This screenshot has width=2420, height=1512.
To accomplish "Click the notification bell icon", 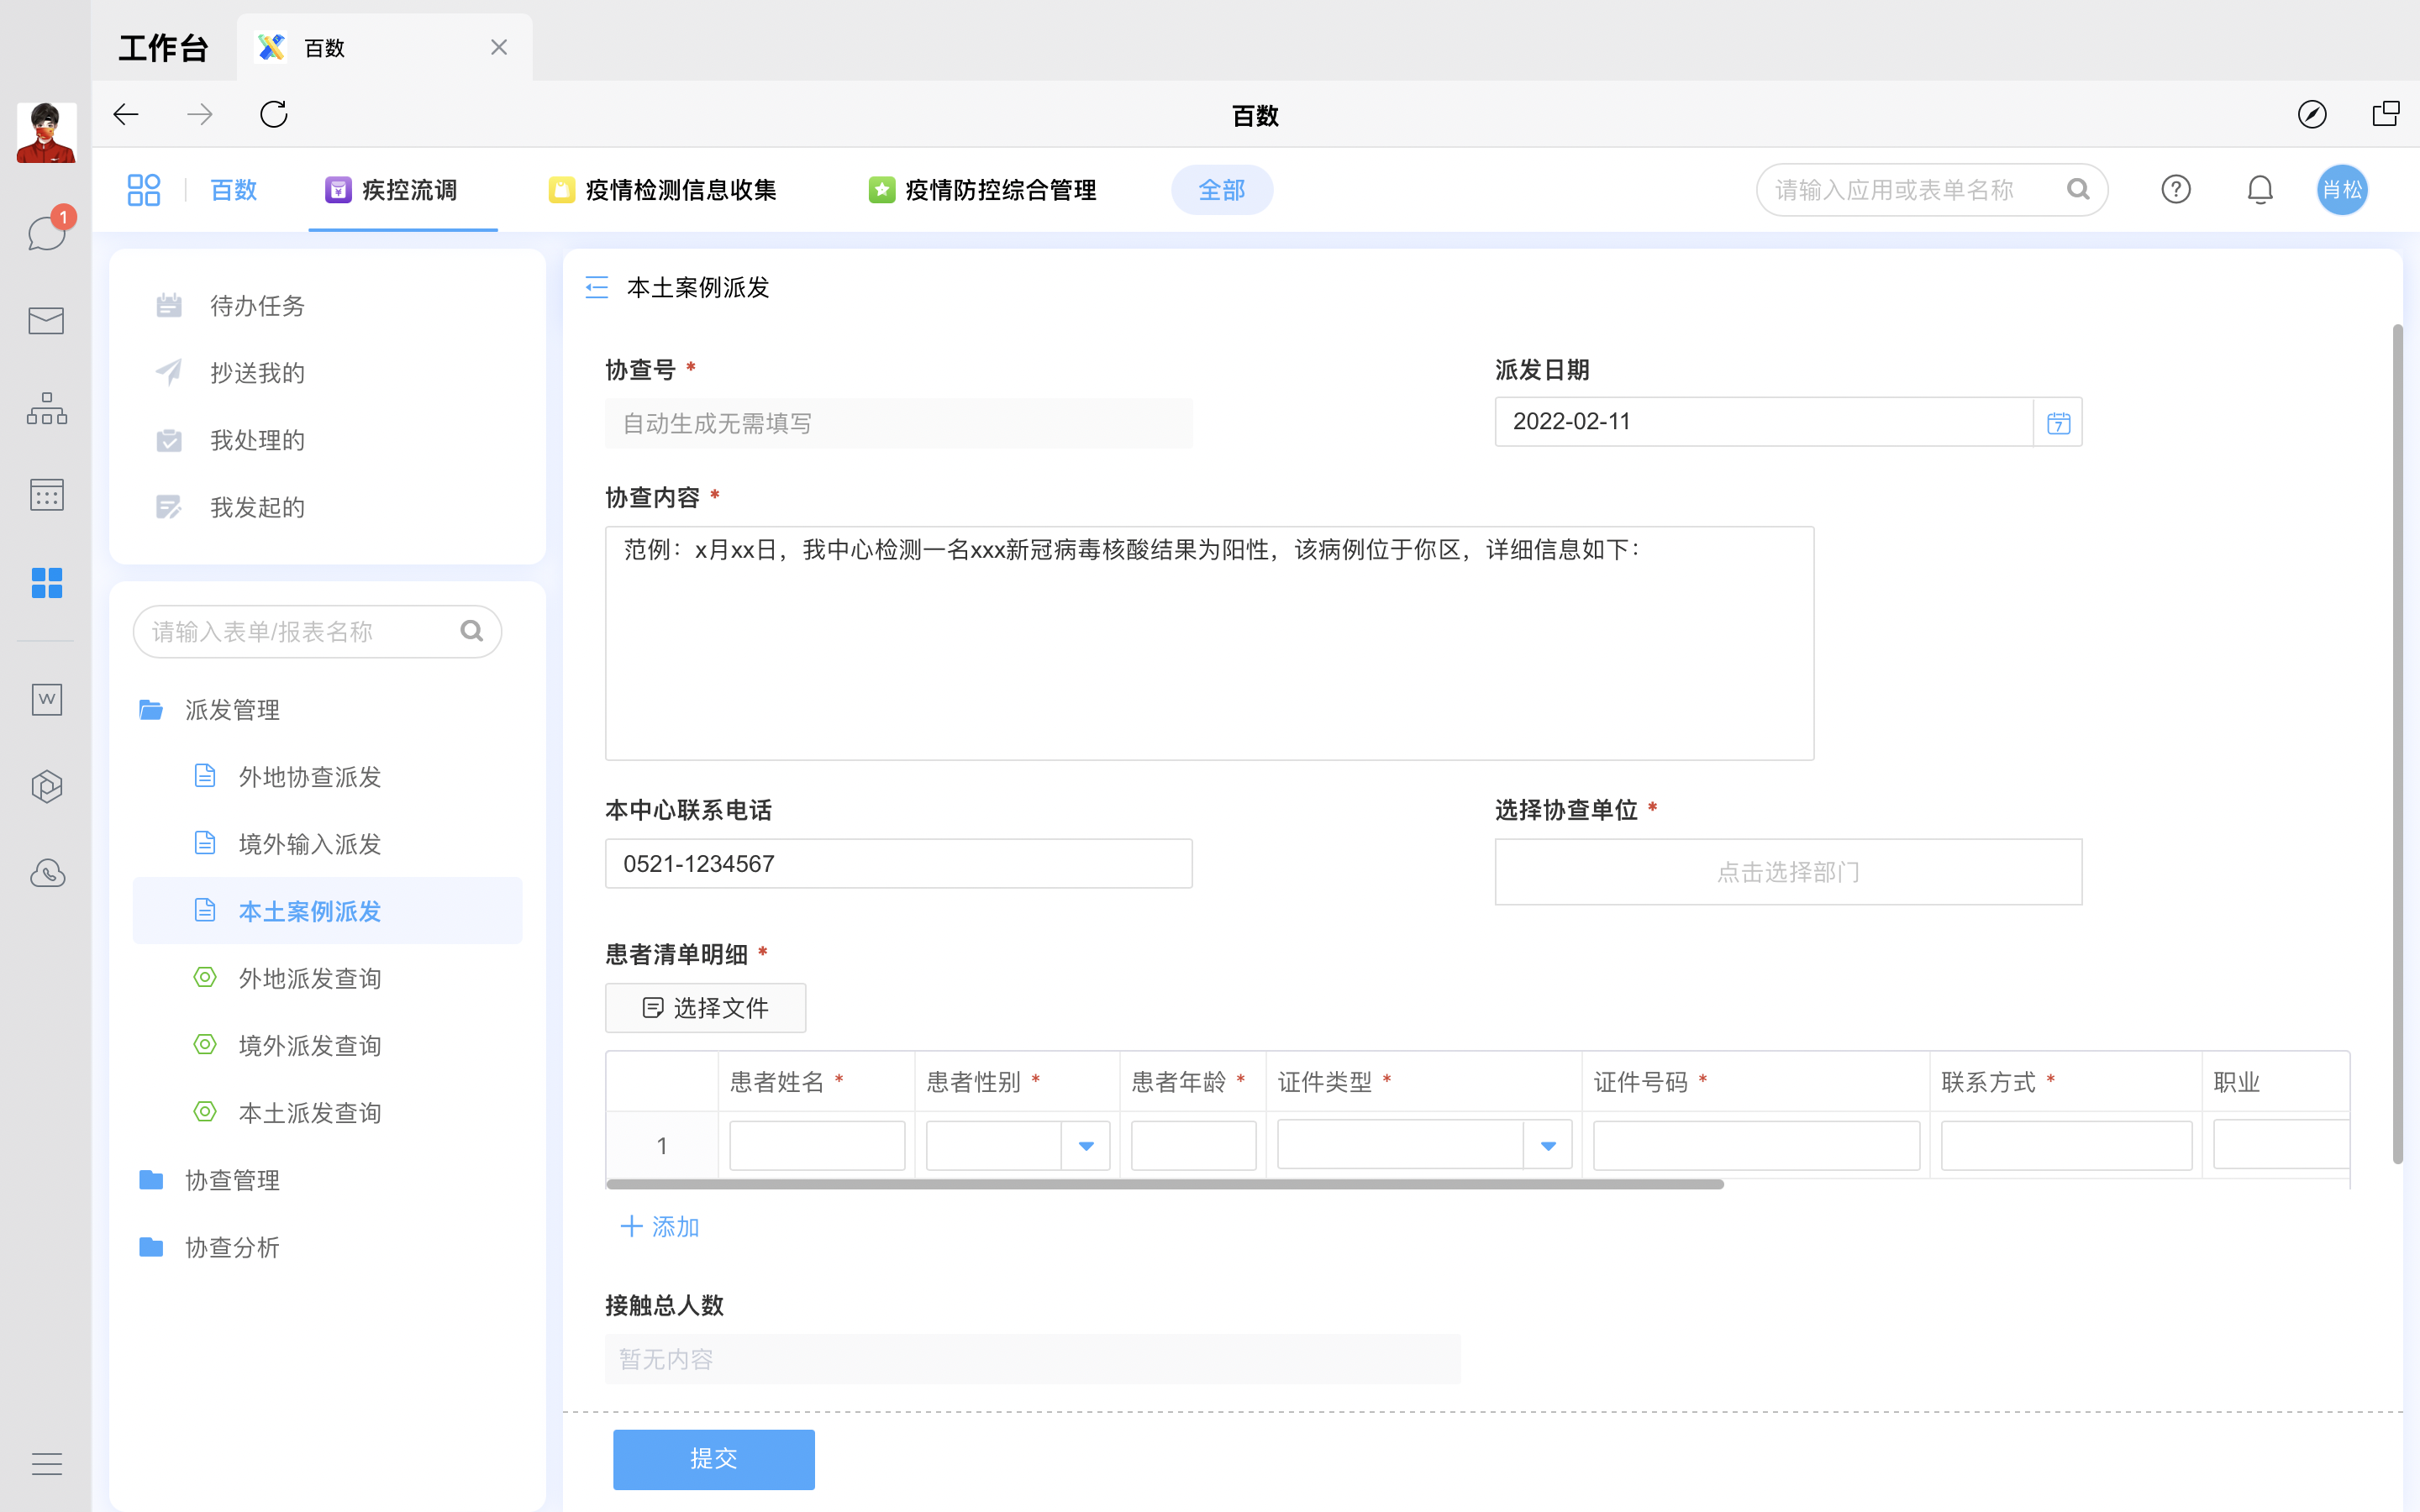I will [x=2260, y=190].
